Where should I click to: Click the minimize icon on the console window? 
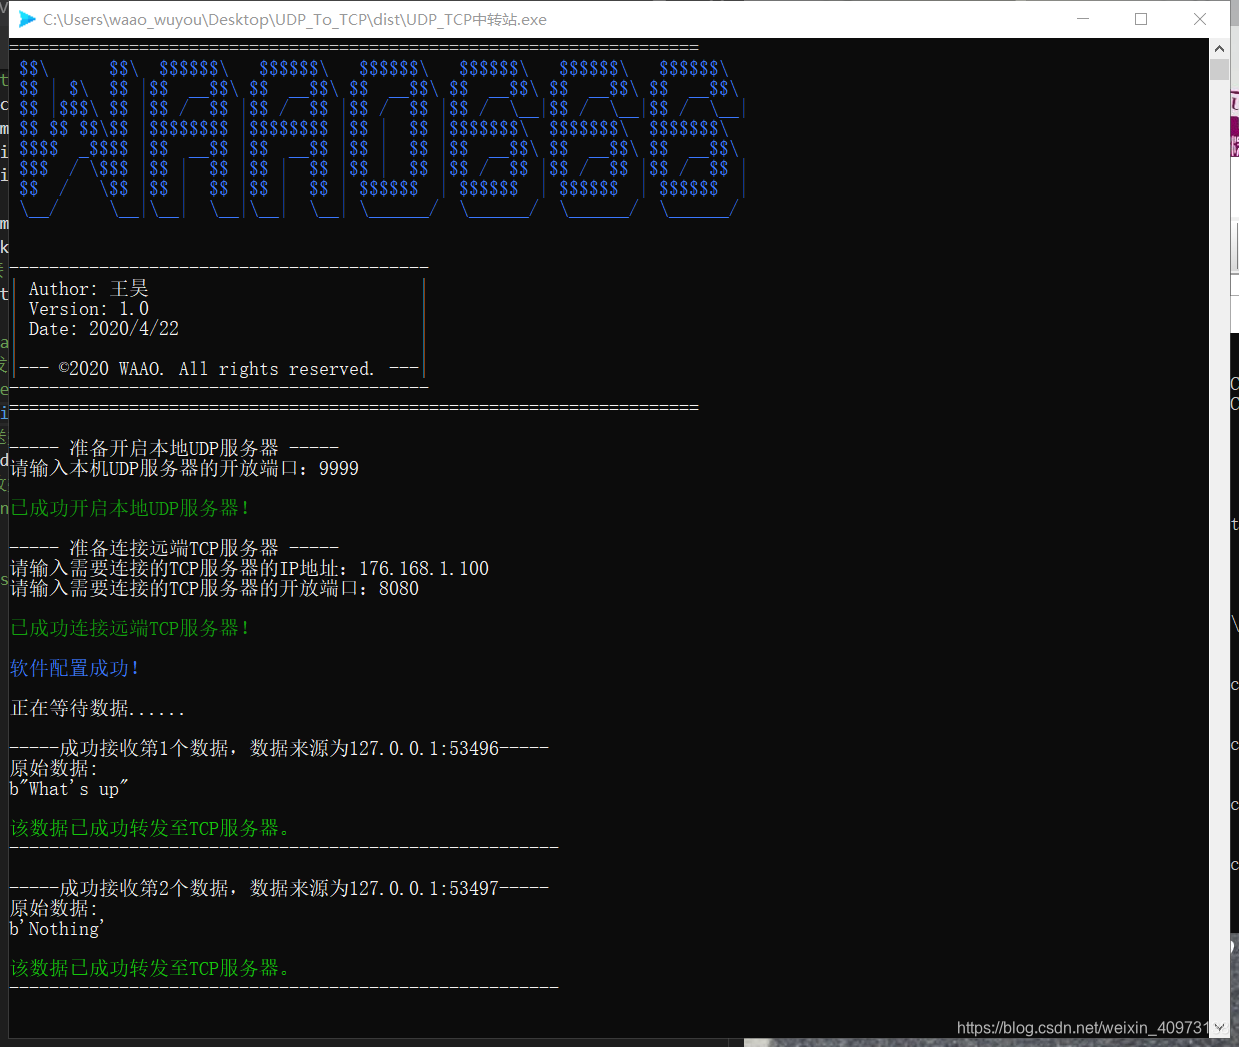pyautogui.click(x=1083, y=19)
